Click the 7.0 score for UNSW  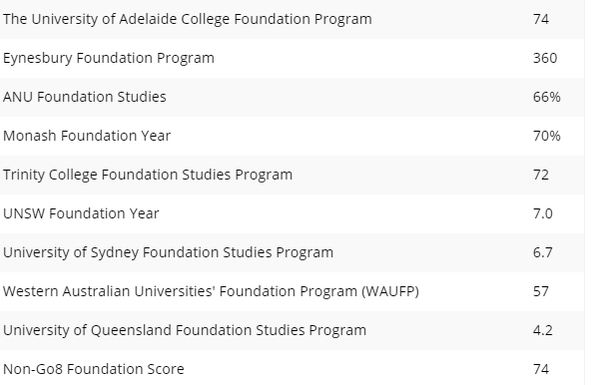543,214
